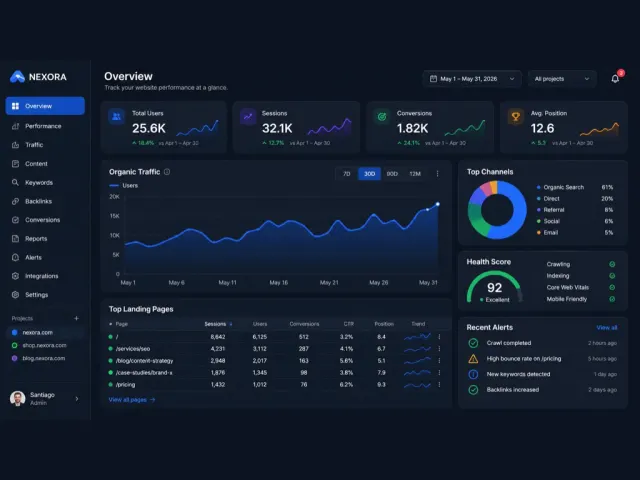Open row options for /pricing page

(x=439, y=384)
